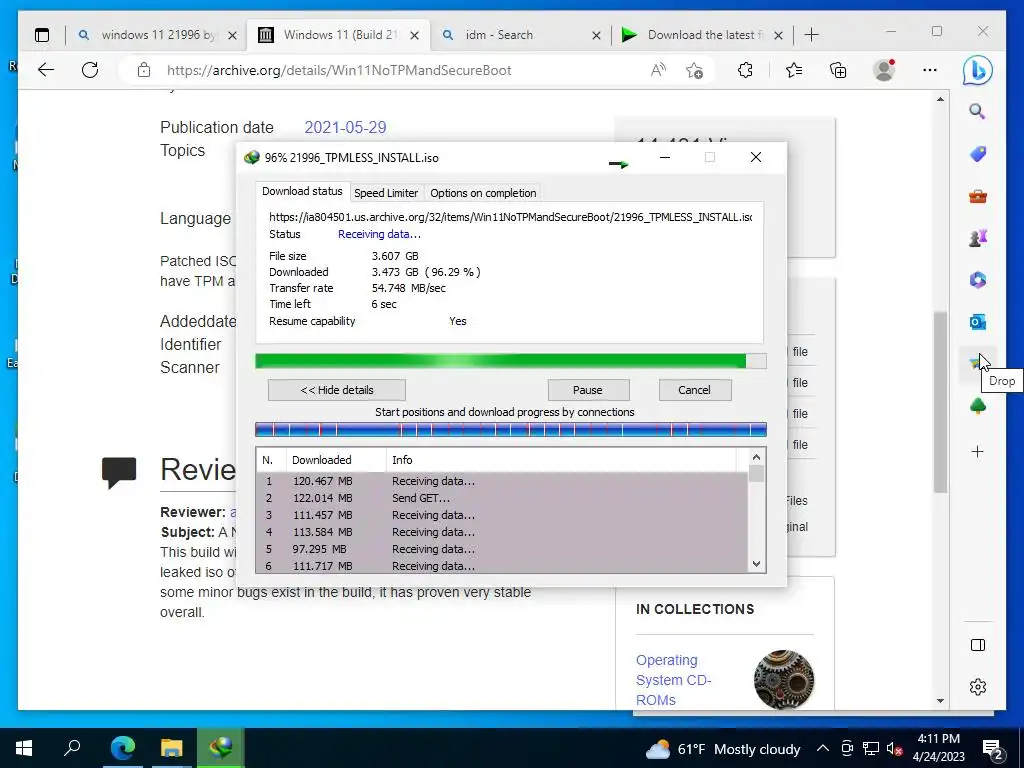This screenshot has width=1024, height=768.
Task: Add a new sidebar app plus
Action: tap(978, 451)
